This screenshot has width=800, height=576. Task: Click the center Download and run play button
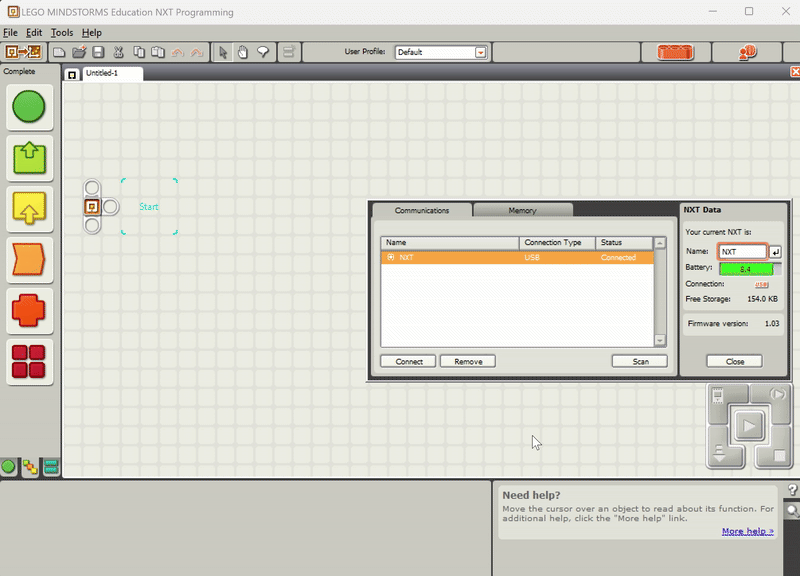[749, 425]
